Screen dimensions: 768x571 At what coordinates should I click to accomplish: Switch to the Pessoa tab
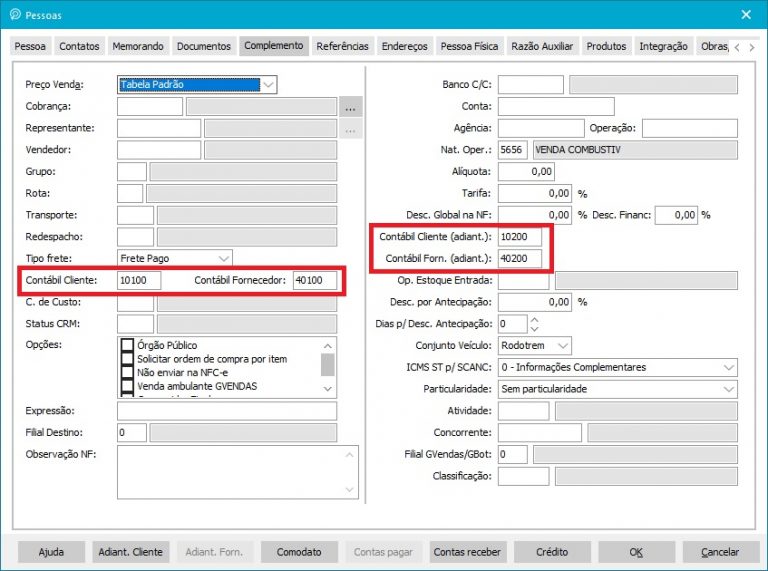pyautogui.click(x=30, y=46)
